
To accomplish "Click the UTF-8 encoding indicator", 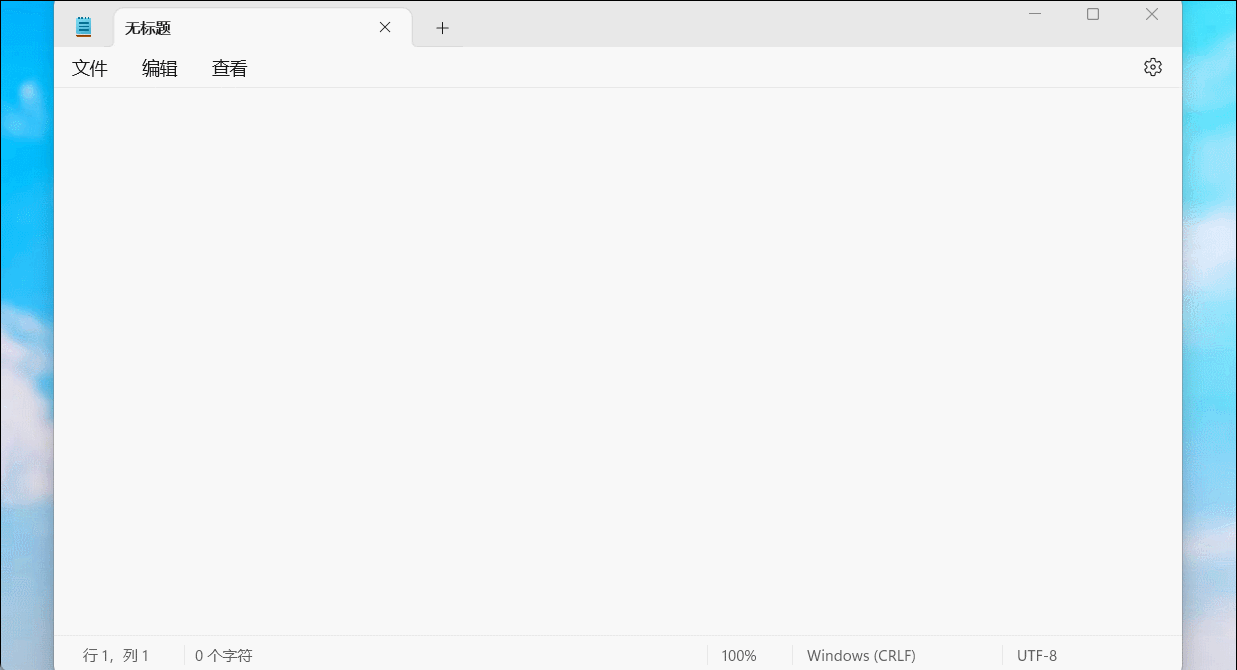I will click(x=1037, y=656).
